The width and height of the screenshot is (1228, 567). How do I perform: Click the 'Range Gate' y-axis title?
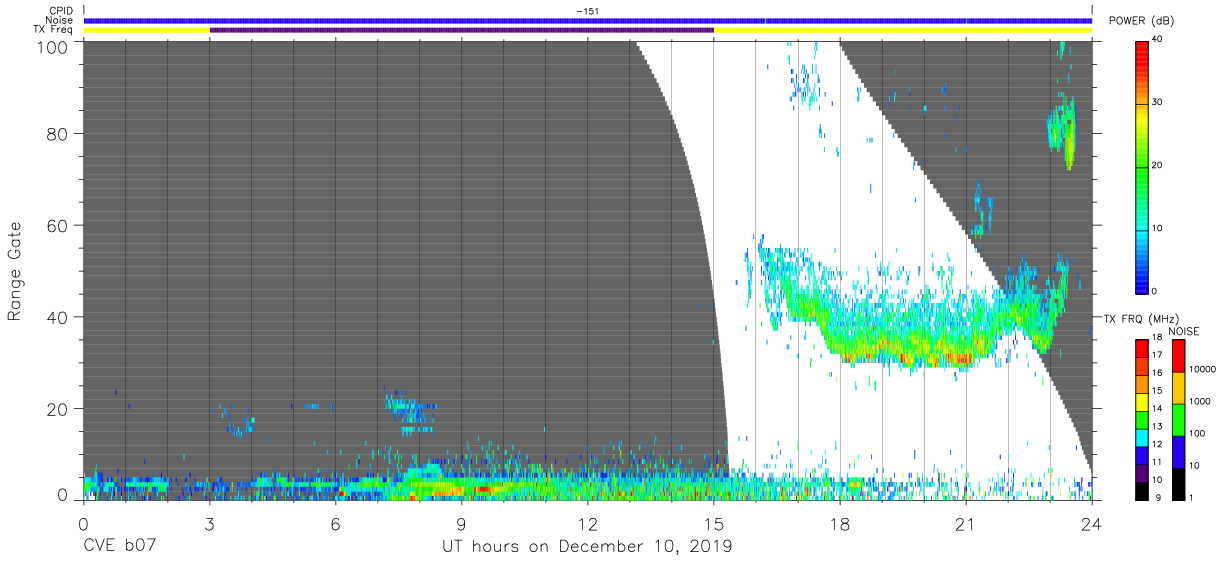15,272
